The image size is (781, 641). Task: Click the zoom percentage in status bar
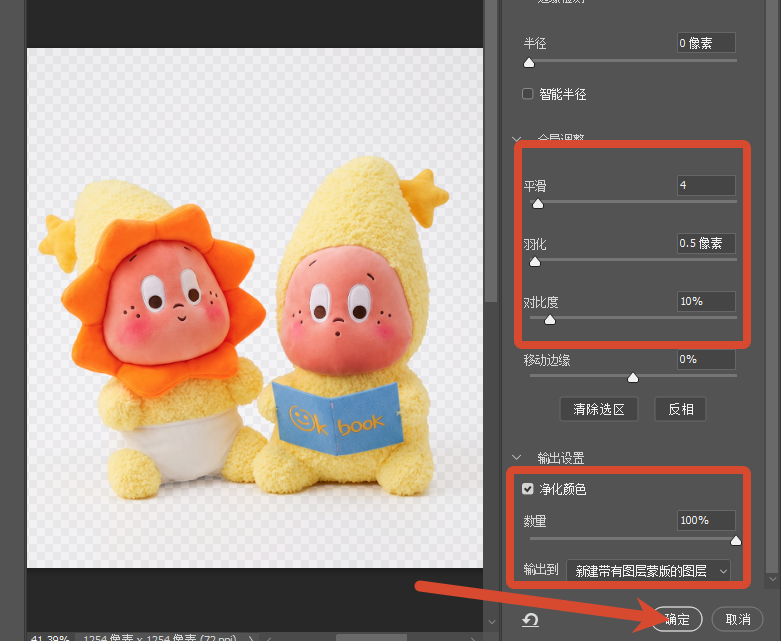[50, 638]
